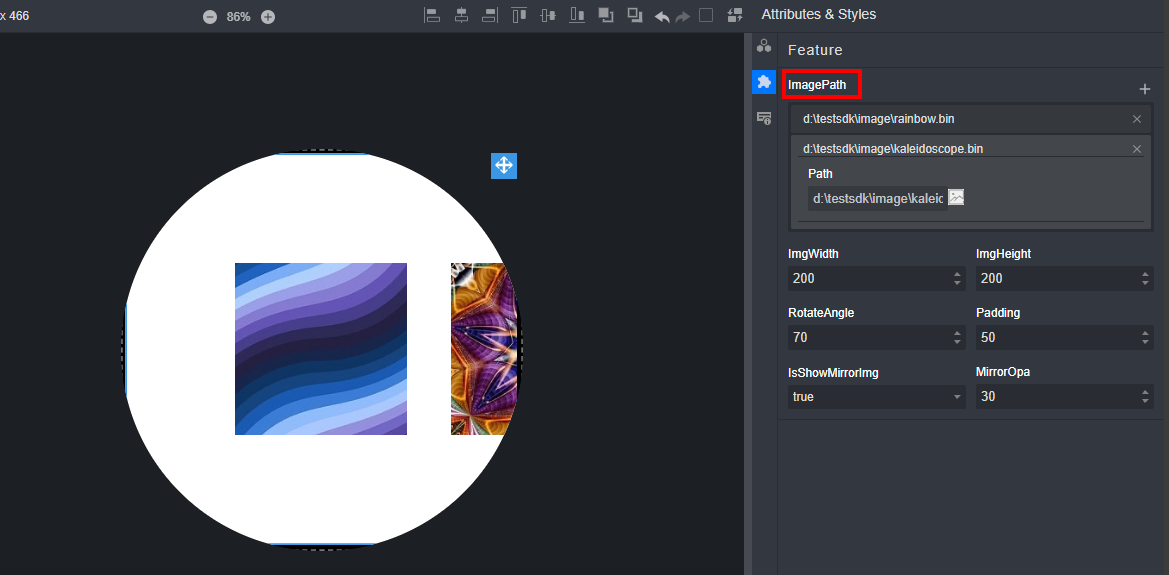Browse for image next to Path field
Screen dimensions: 1169x575
tap(956, 197)
